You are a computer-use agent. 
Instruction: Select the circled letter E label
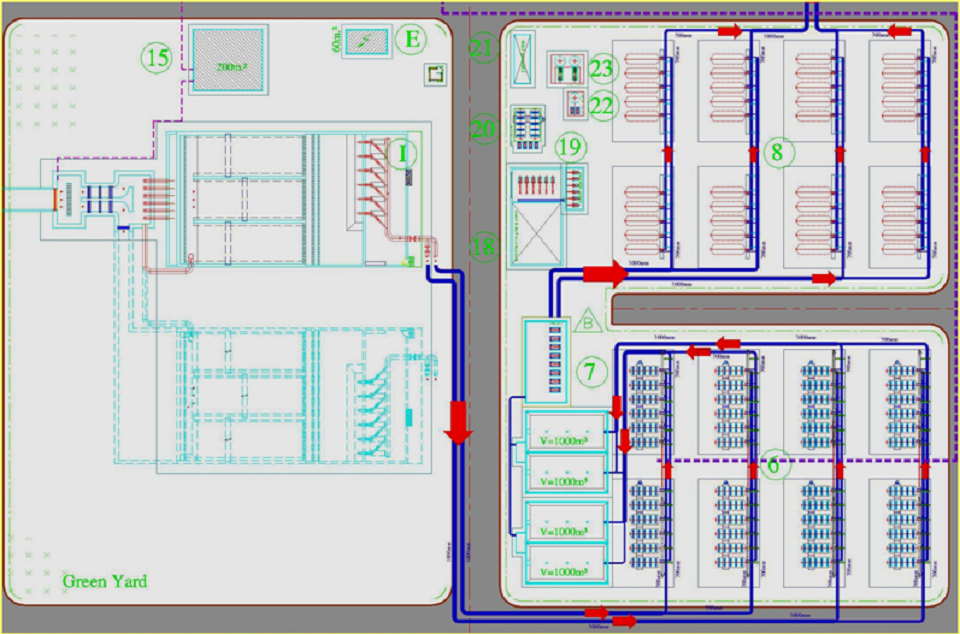pos(408,40)
